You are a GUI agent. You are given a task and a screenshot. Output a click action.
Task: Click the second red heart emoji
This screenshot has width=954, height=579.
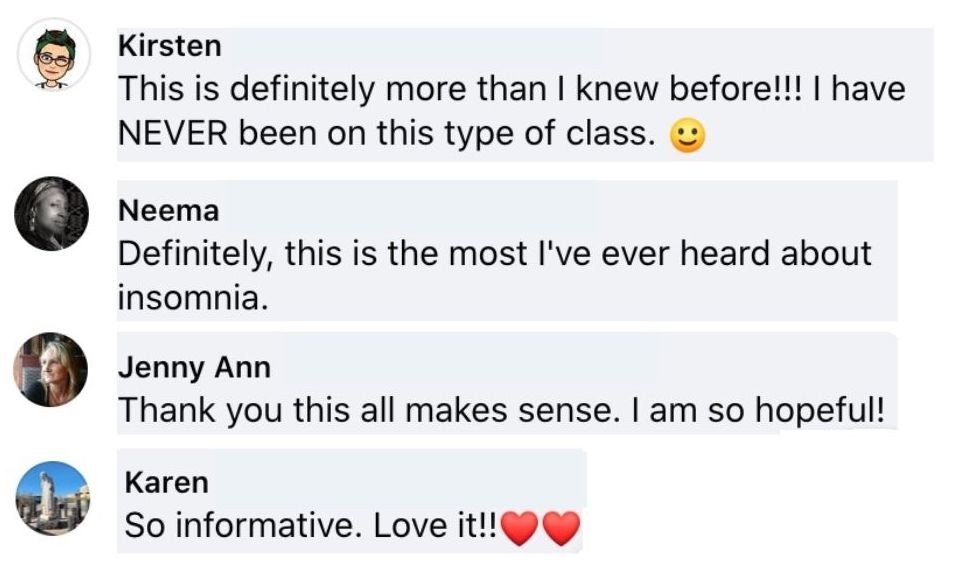click(561, 528)
